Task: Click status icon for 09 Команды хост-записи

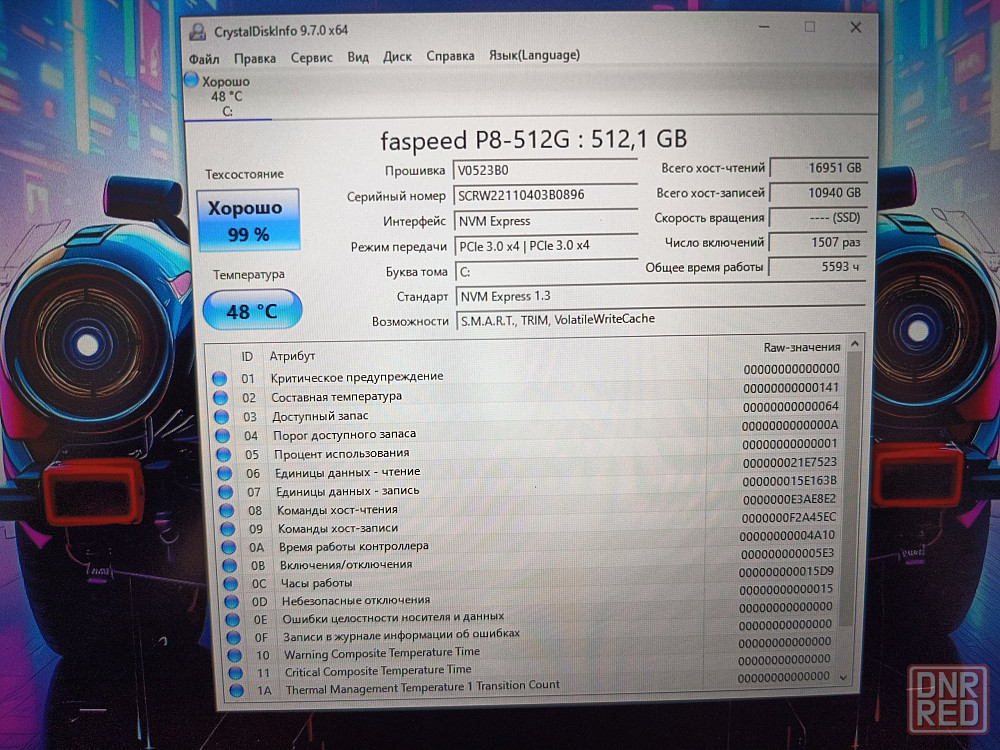Action: (x=228, y=529)
